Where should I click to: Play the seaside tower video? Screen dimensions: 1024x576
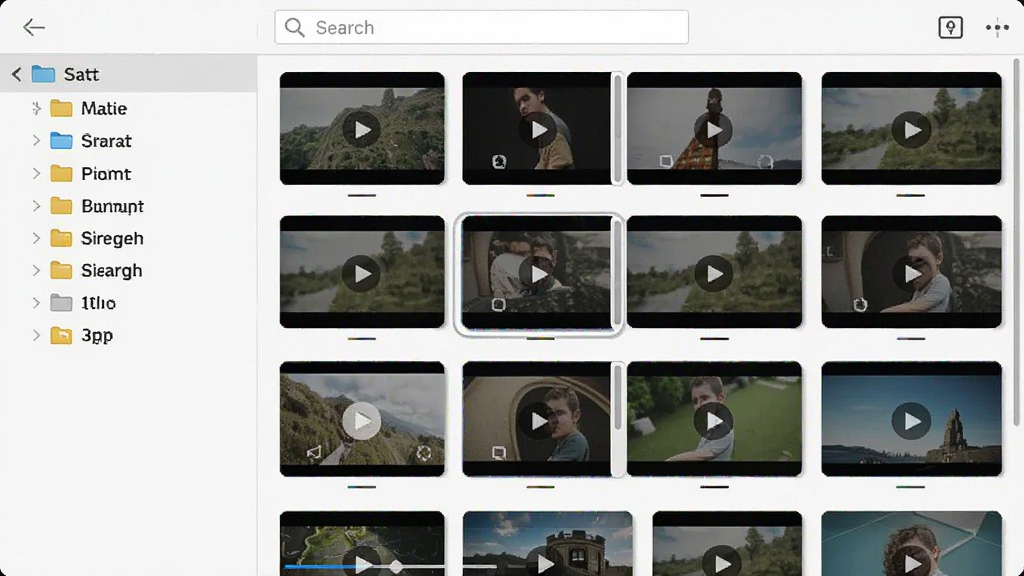point(911,421)
